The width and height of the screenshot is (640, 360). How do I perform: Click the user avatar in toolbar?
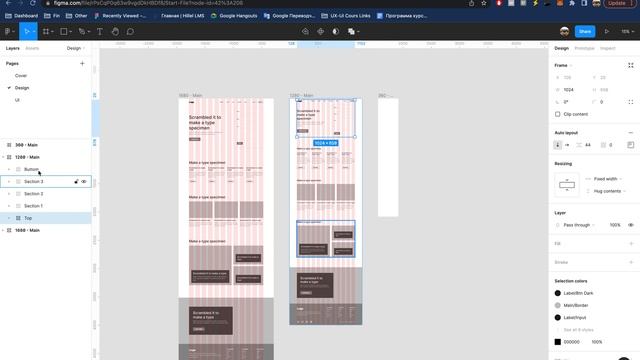564,31
